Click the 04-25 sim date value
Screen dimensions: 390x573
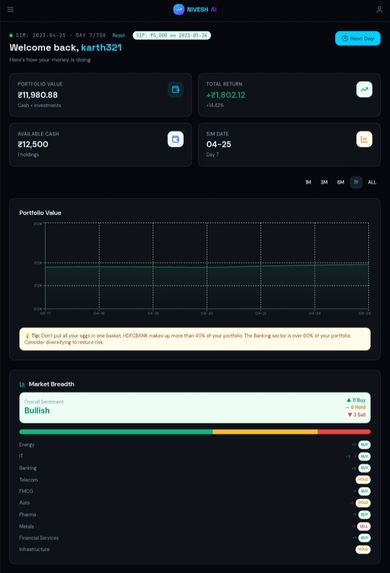219,144
